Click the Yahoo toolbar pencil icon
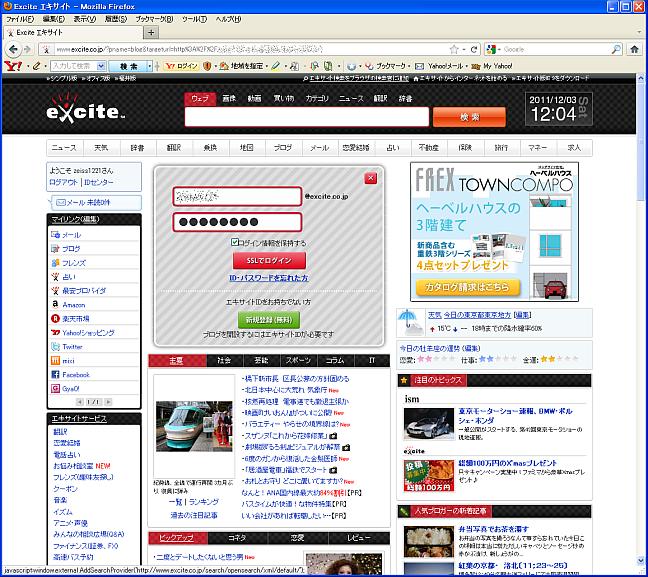This screenshot has width=648, height=577. (36, 66)
